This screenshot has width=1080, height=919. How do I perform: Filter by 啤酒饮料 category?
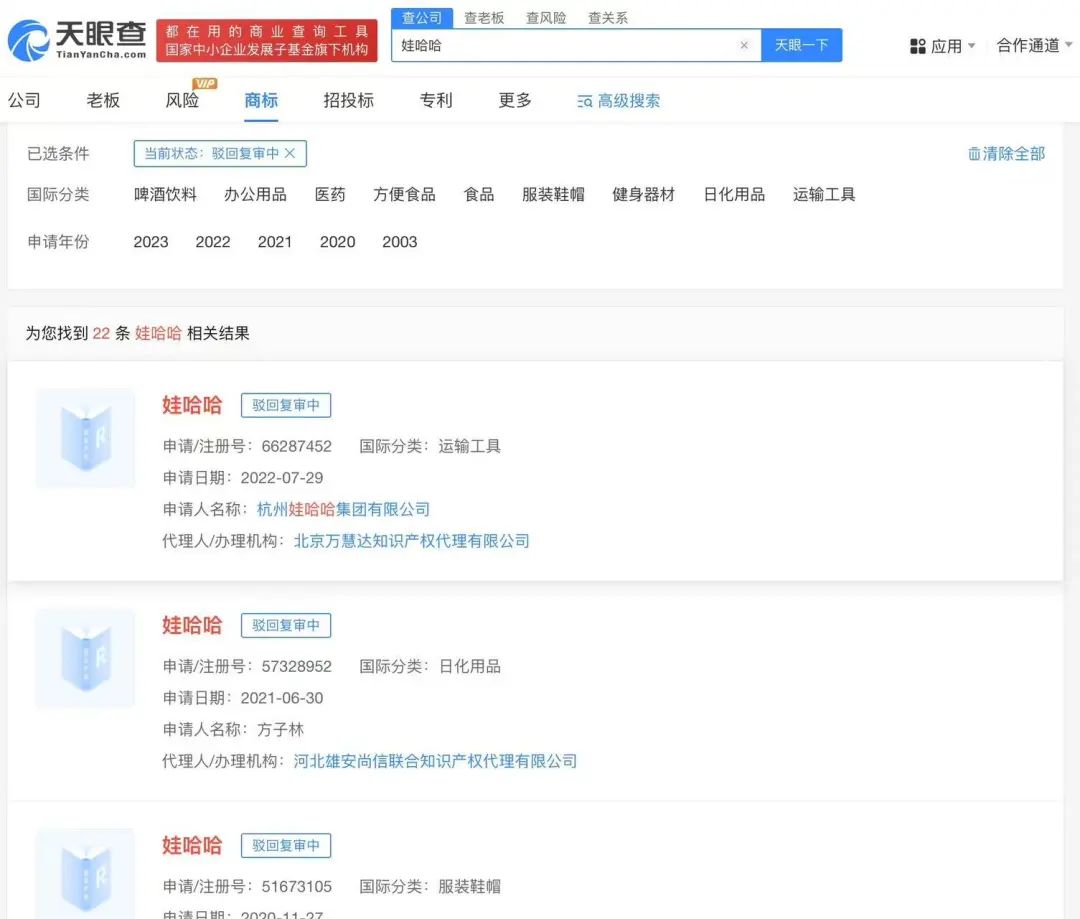click(x=165, y=194)
